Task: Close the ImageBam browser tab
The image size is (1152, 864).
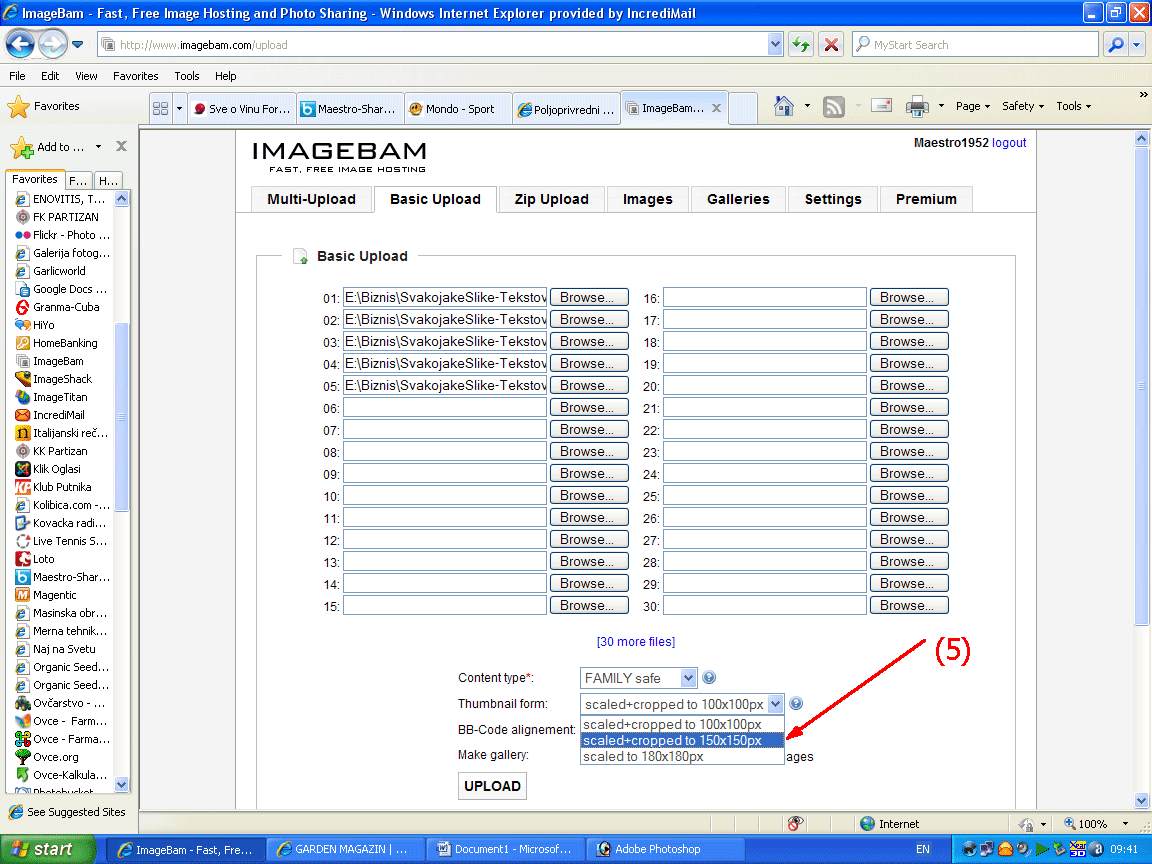Action: [x=716, y=108]
